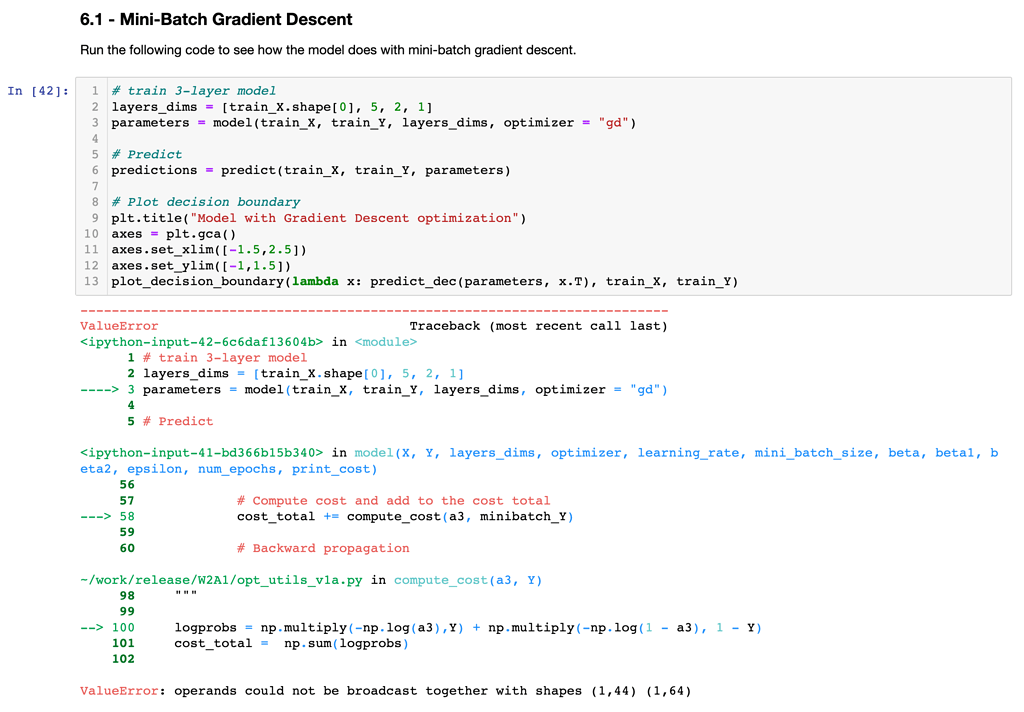Click highlighted line 58 with cost_total

327,516
